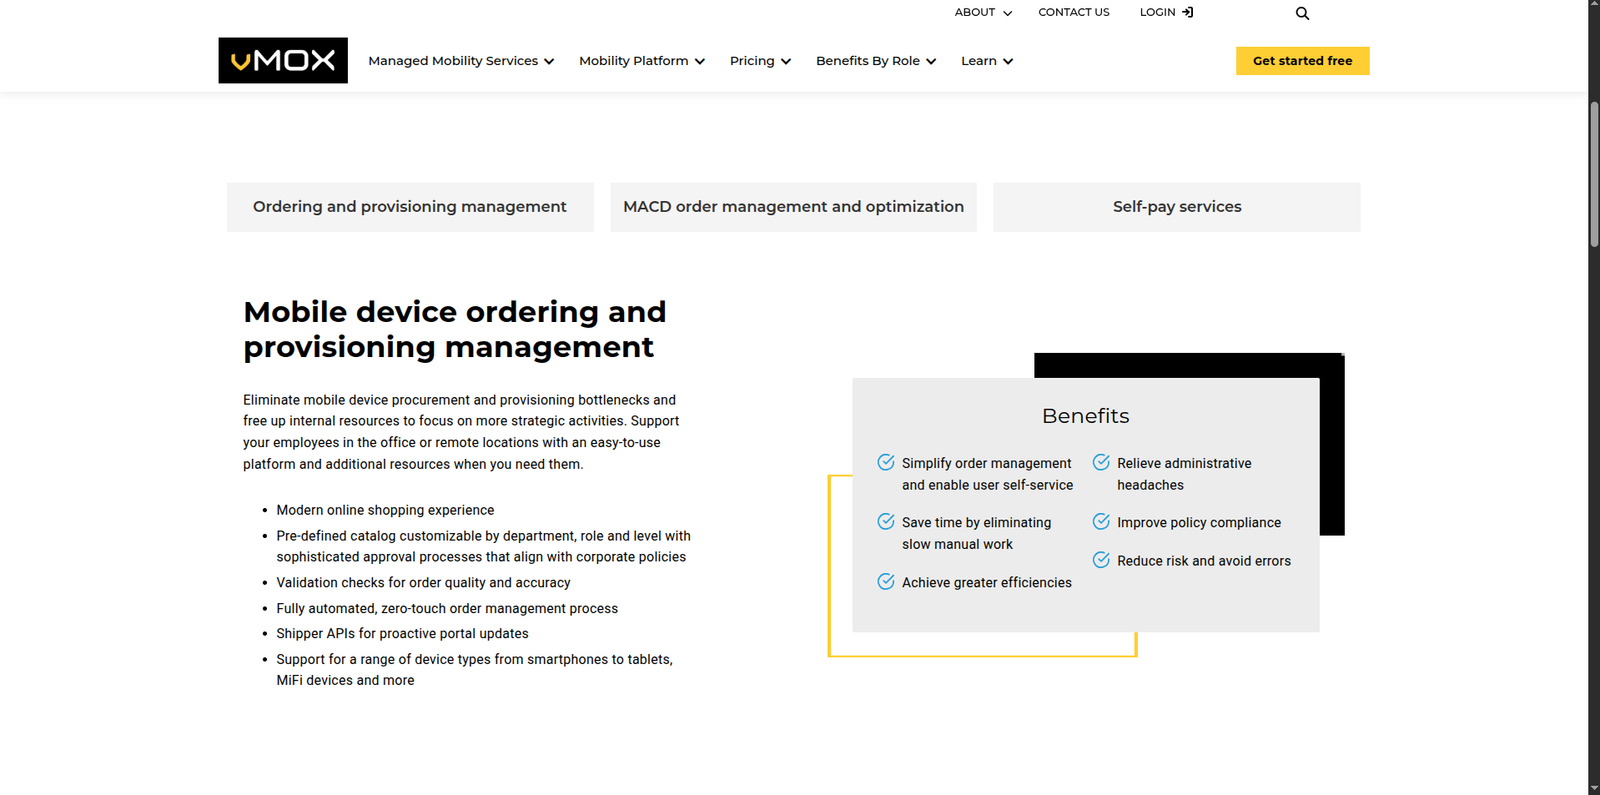The image size is (1600, 795).
Task: Click checkmark icon beside Save time by eliminating
Action: pos(886,521)
